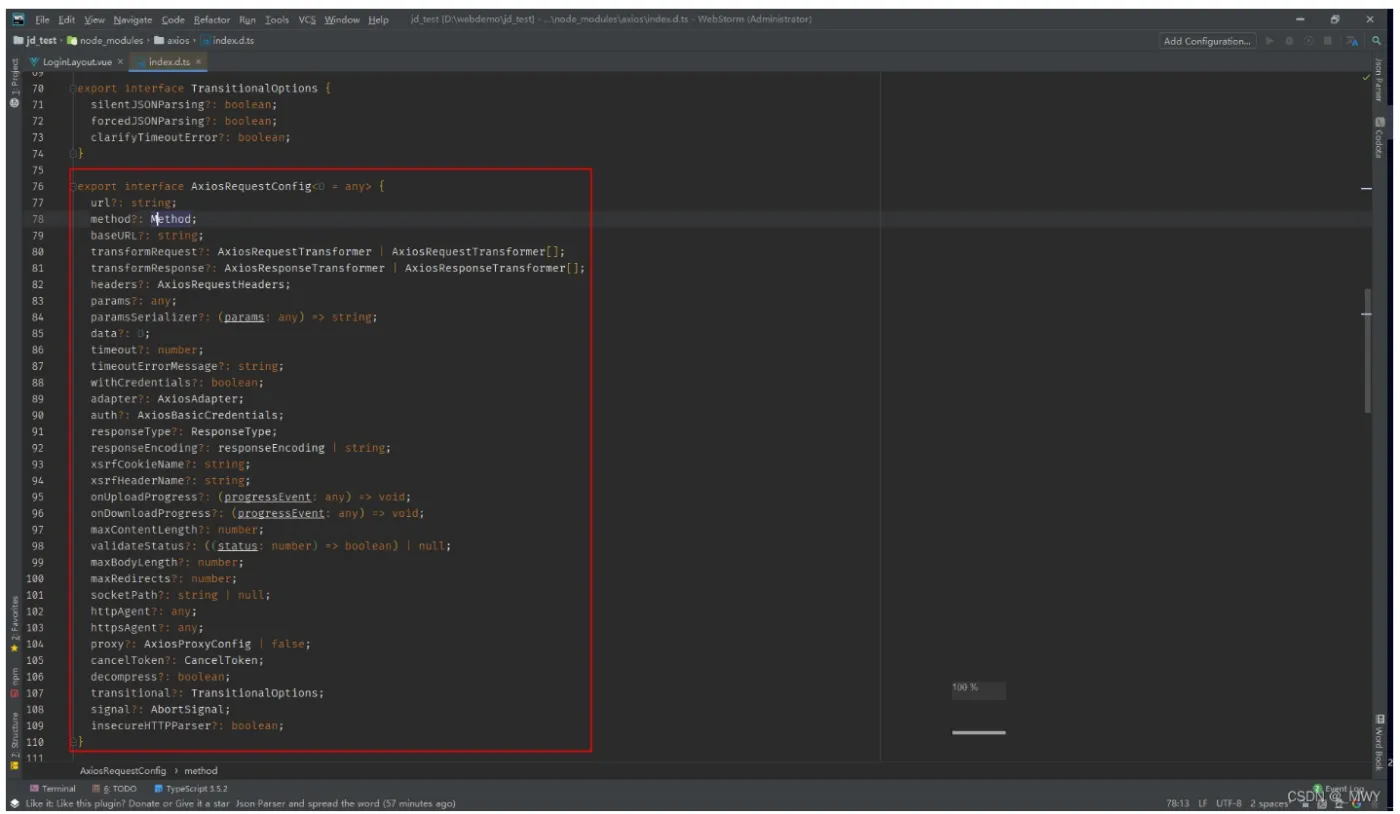Click the AxiosProxyConfig type on line 104
1400x814 pixels.
[197, 644]
